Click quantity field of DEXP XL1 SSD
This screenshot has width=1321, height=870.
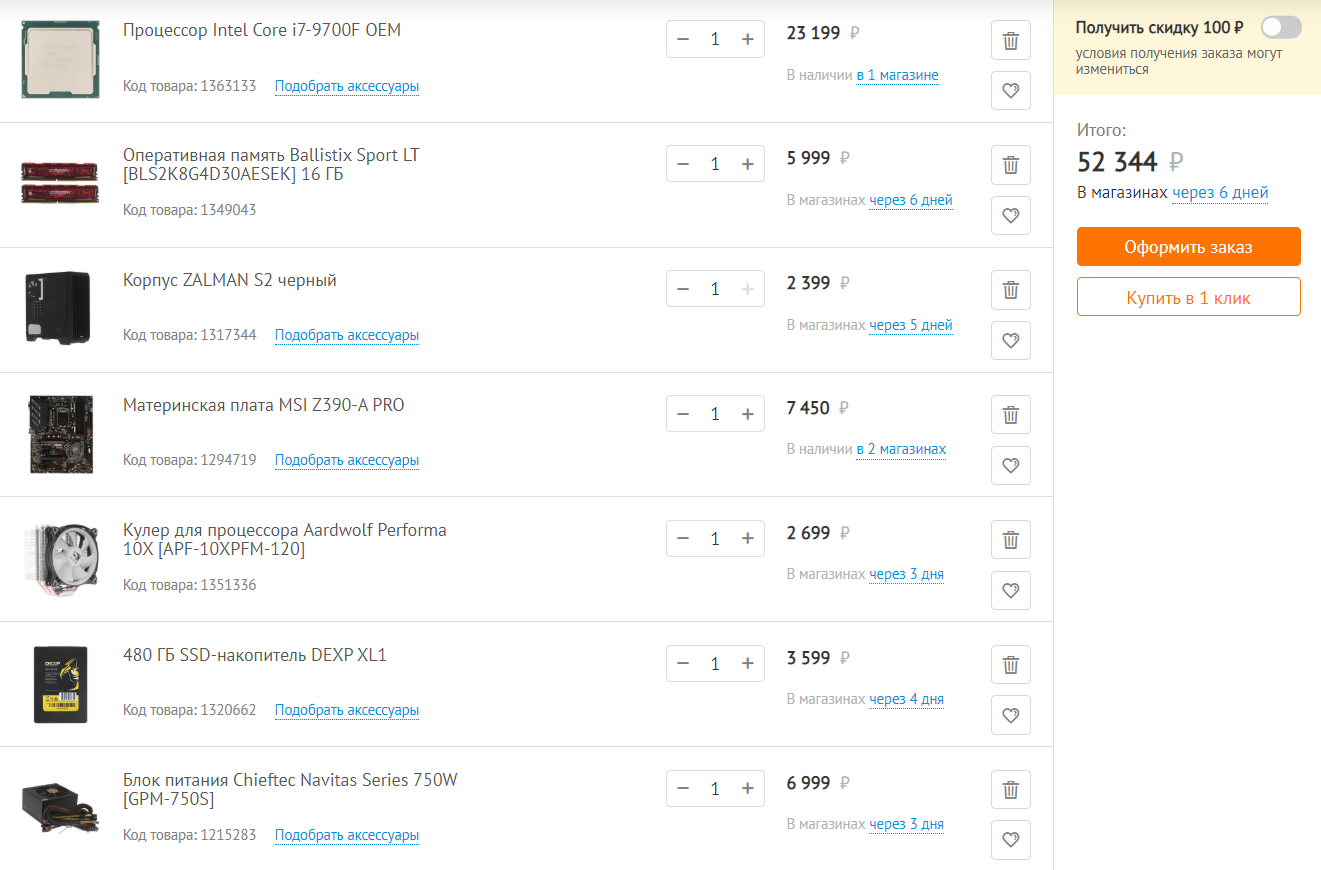click(715, 664)
